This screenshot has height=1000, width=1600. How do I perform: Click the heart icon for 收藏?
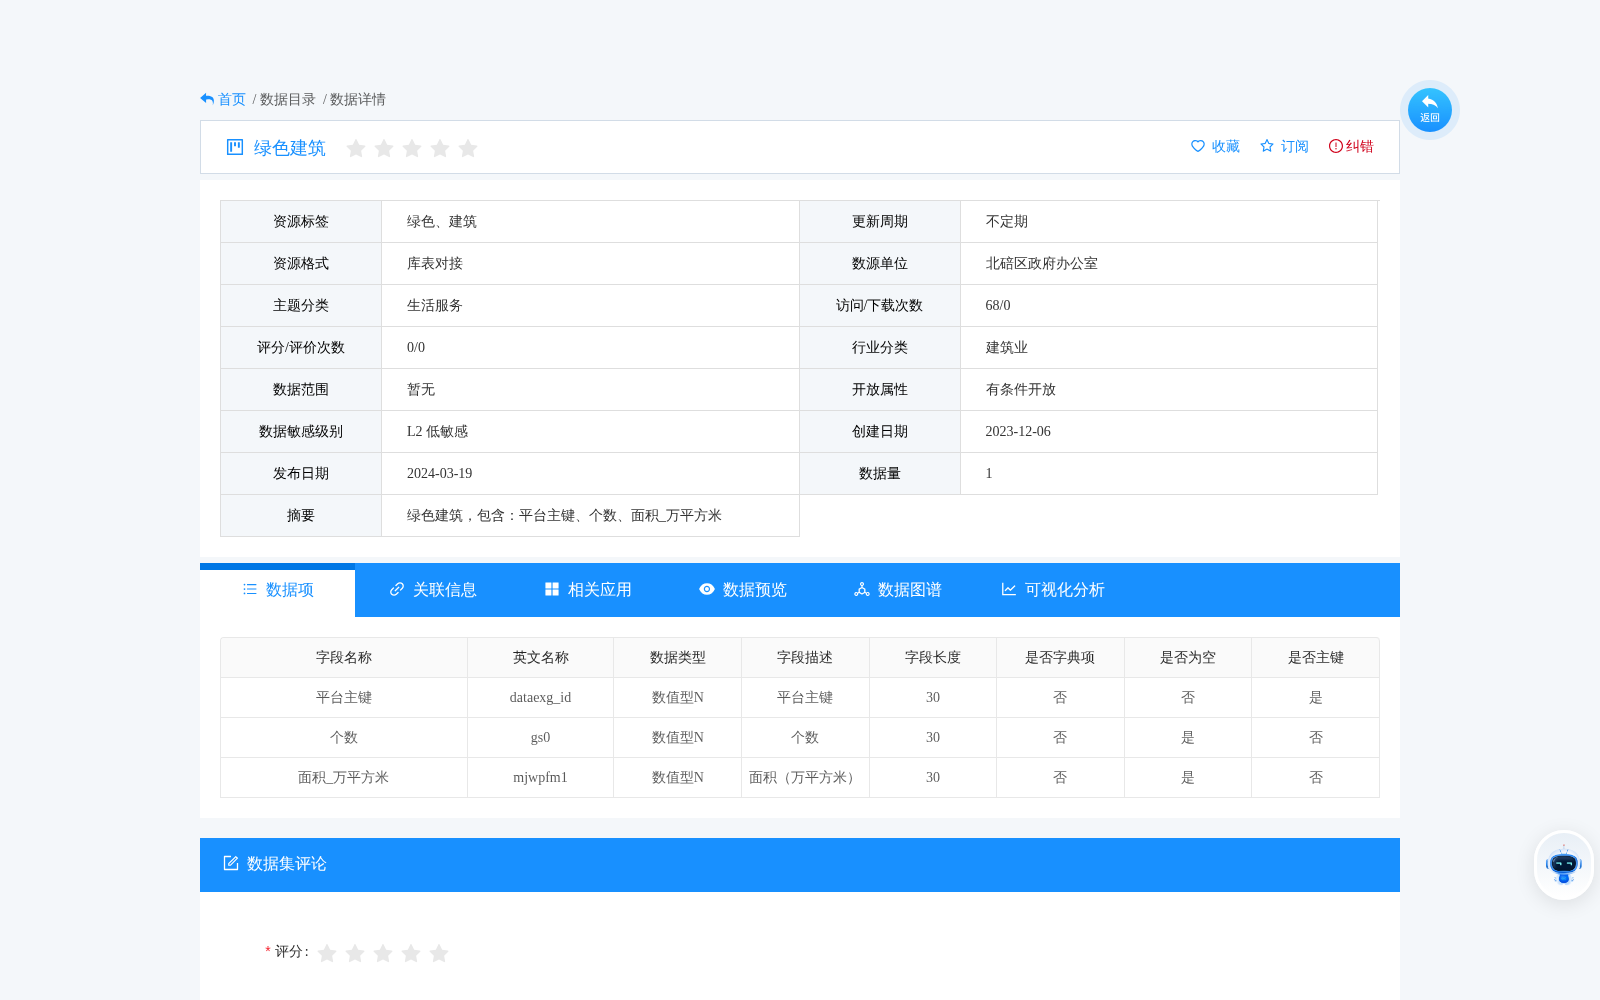pos(1198,146)
